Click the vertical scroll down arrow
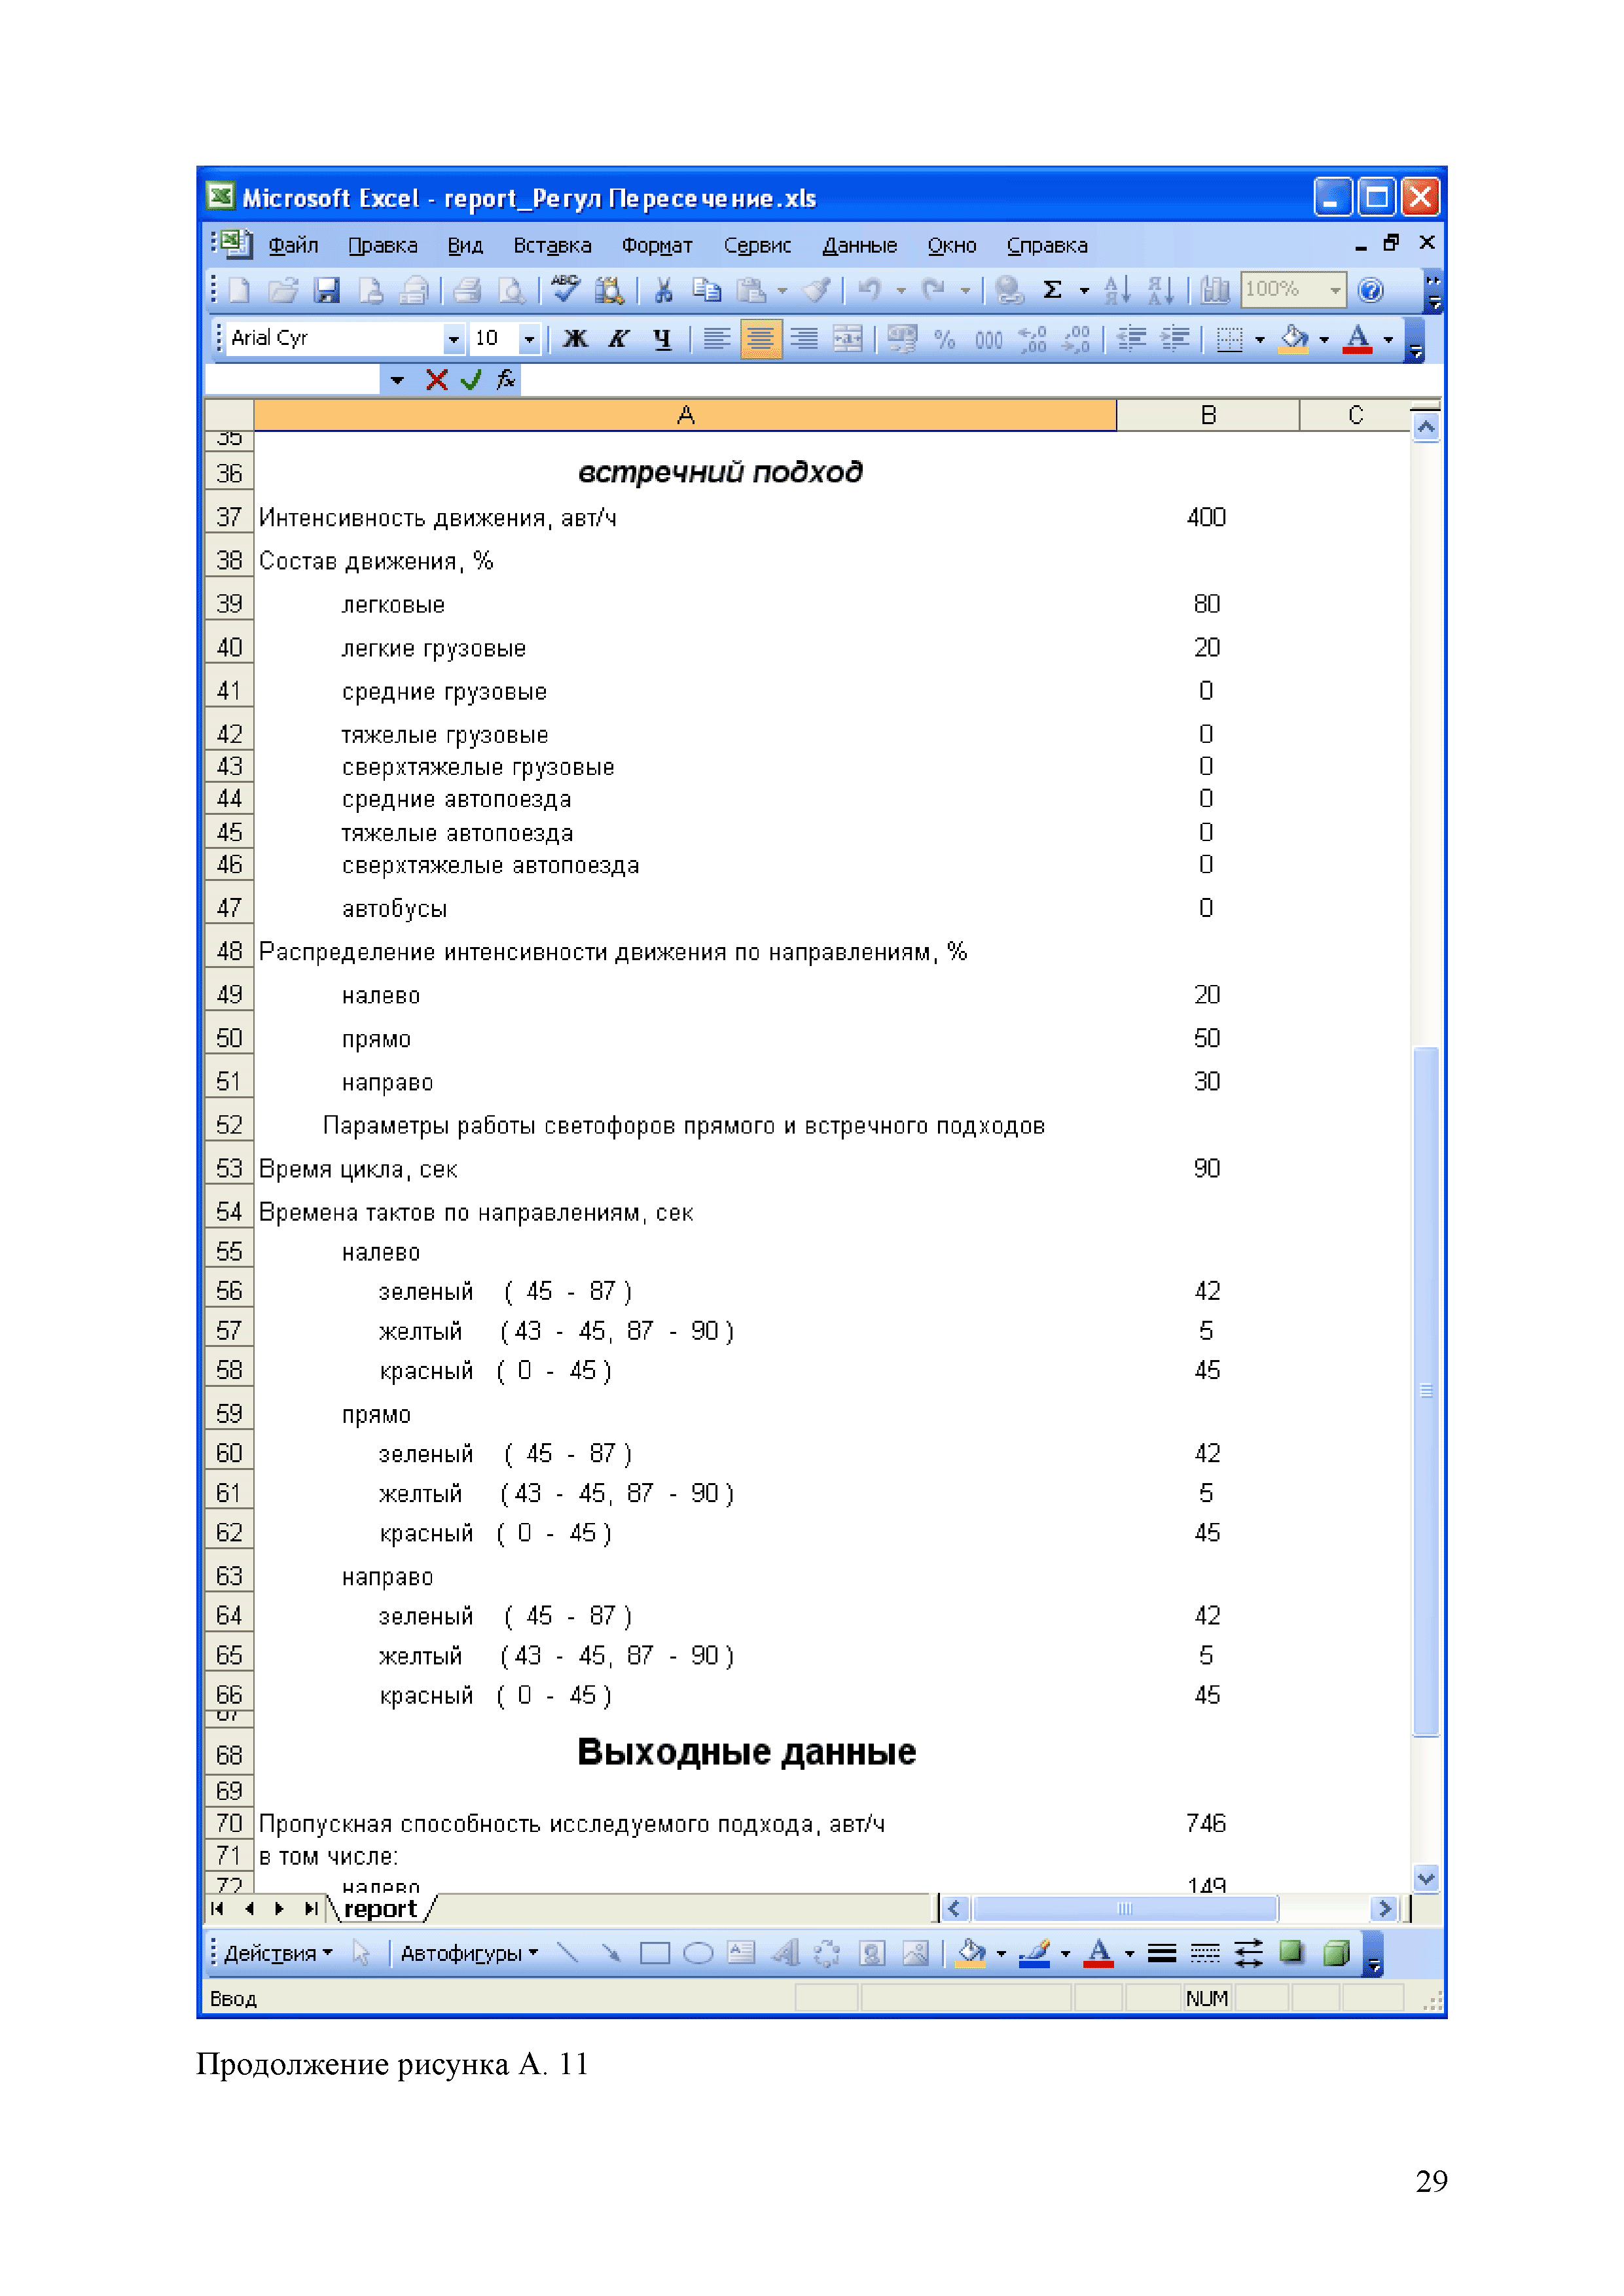 tap(1426, 1879)
